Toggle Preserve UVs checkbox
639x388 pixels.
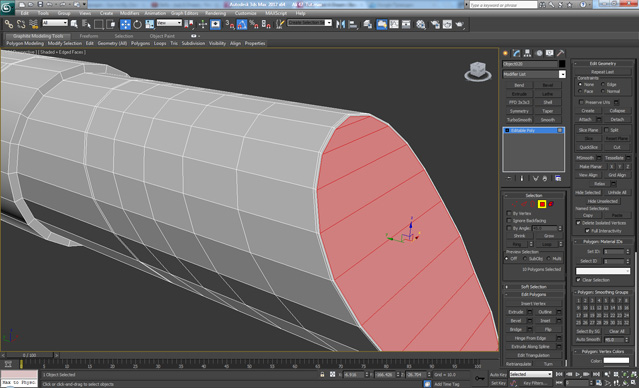point(582,102)
